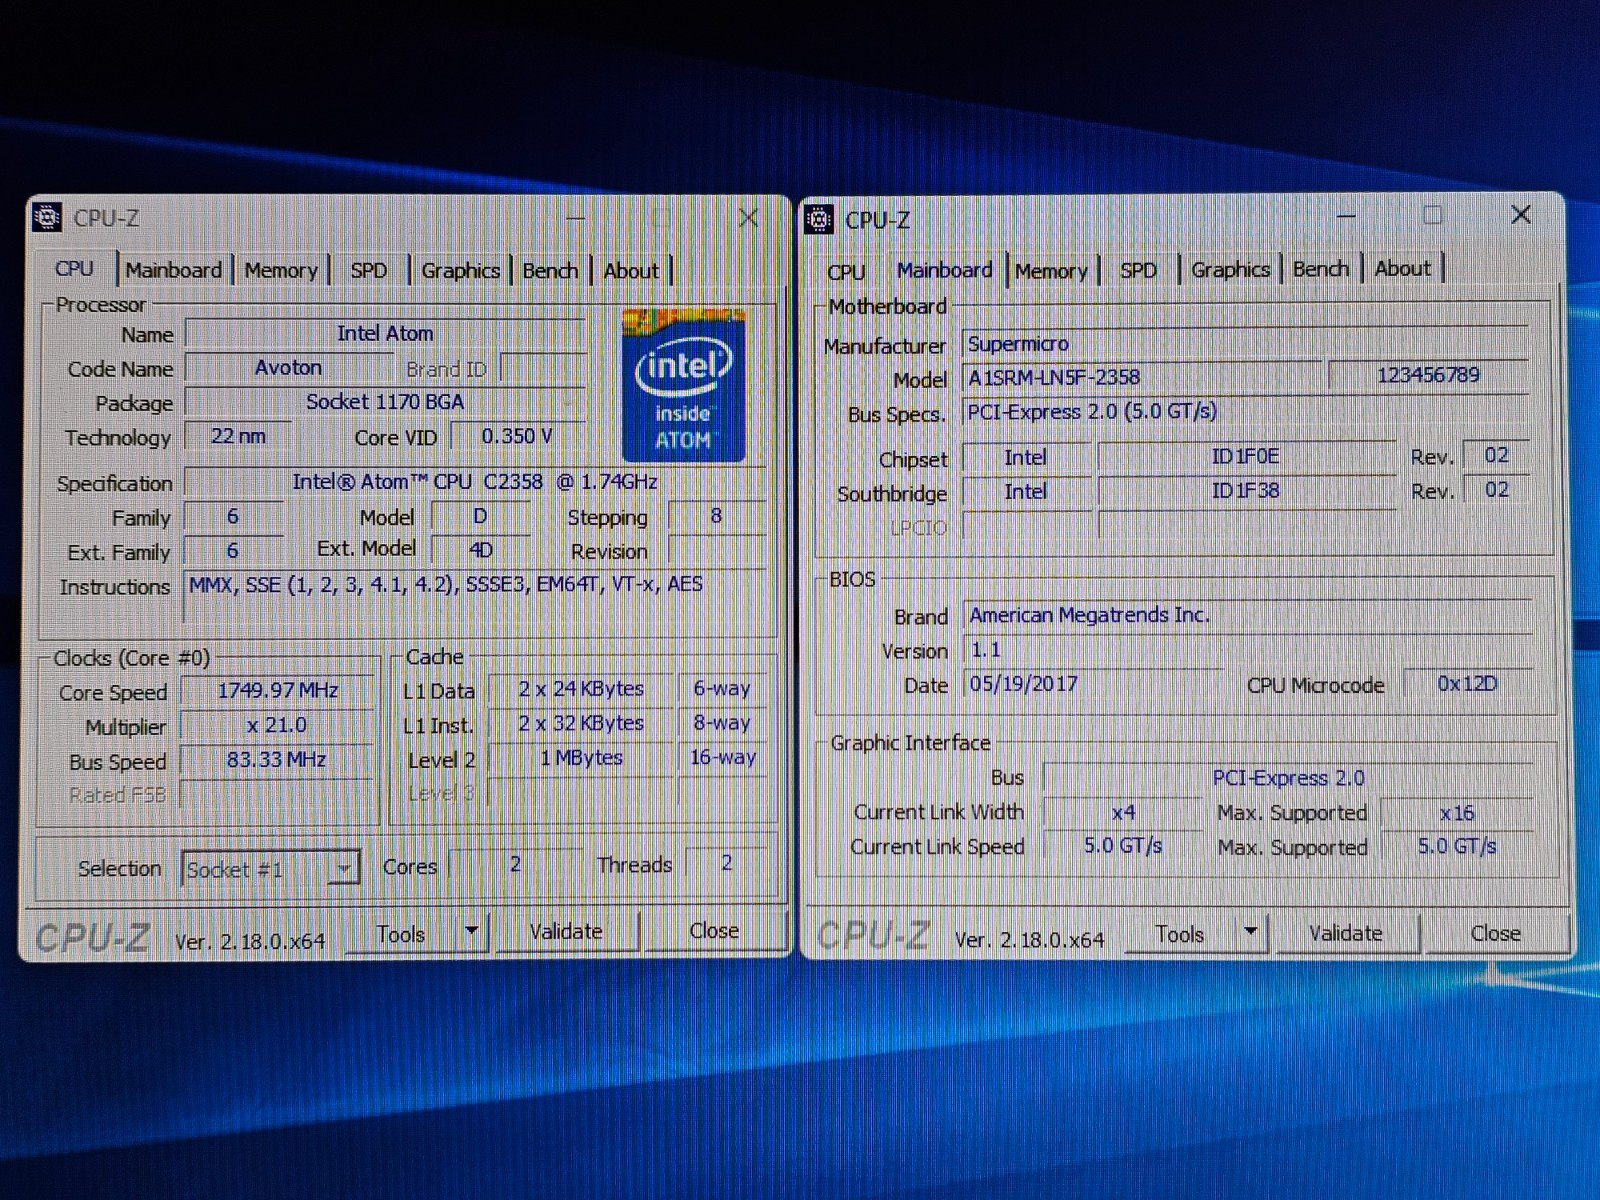Image resolution: width=1600 pixels, height=1200 pixels.
Task: Click L1 Inst. 2 x 32 KBytes value
Action: coord(581,722)
